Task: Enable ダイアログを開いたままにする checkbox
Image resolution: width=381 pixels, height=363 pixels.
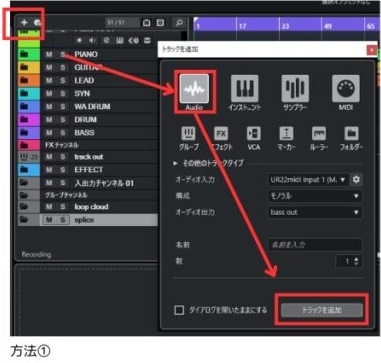Action: coord(179,310)
